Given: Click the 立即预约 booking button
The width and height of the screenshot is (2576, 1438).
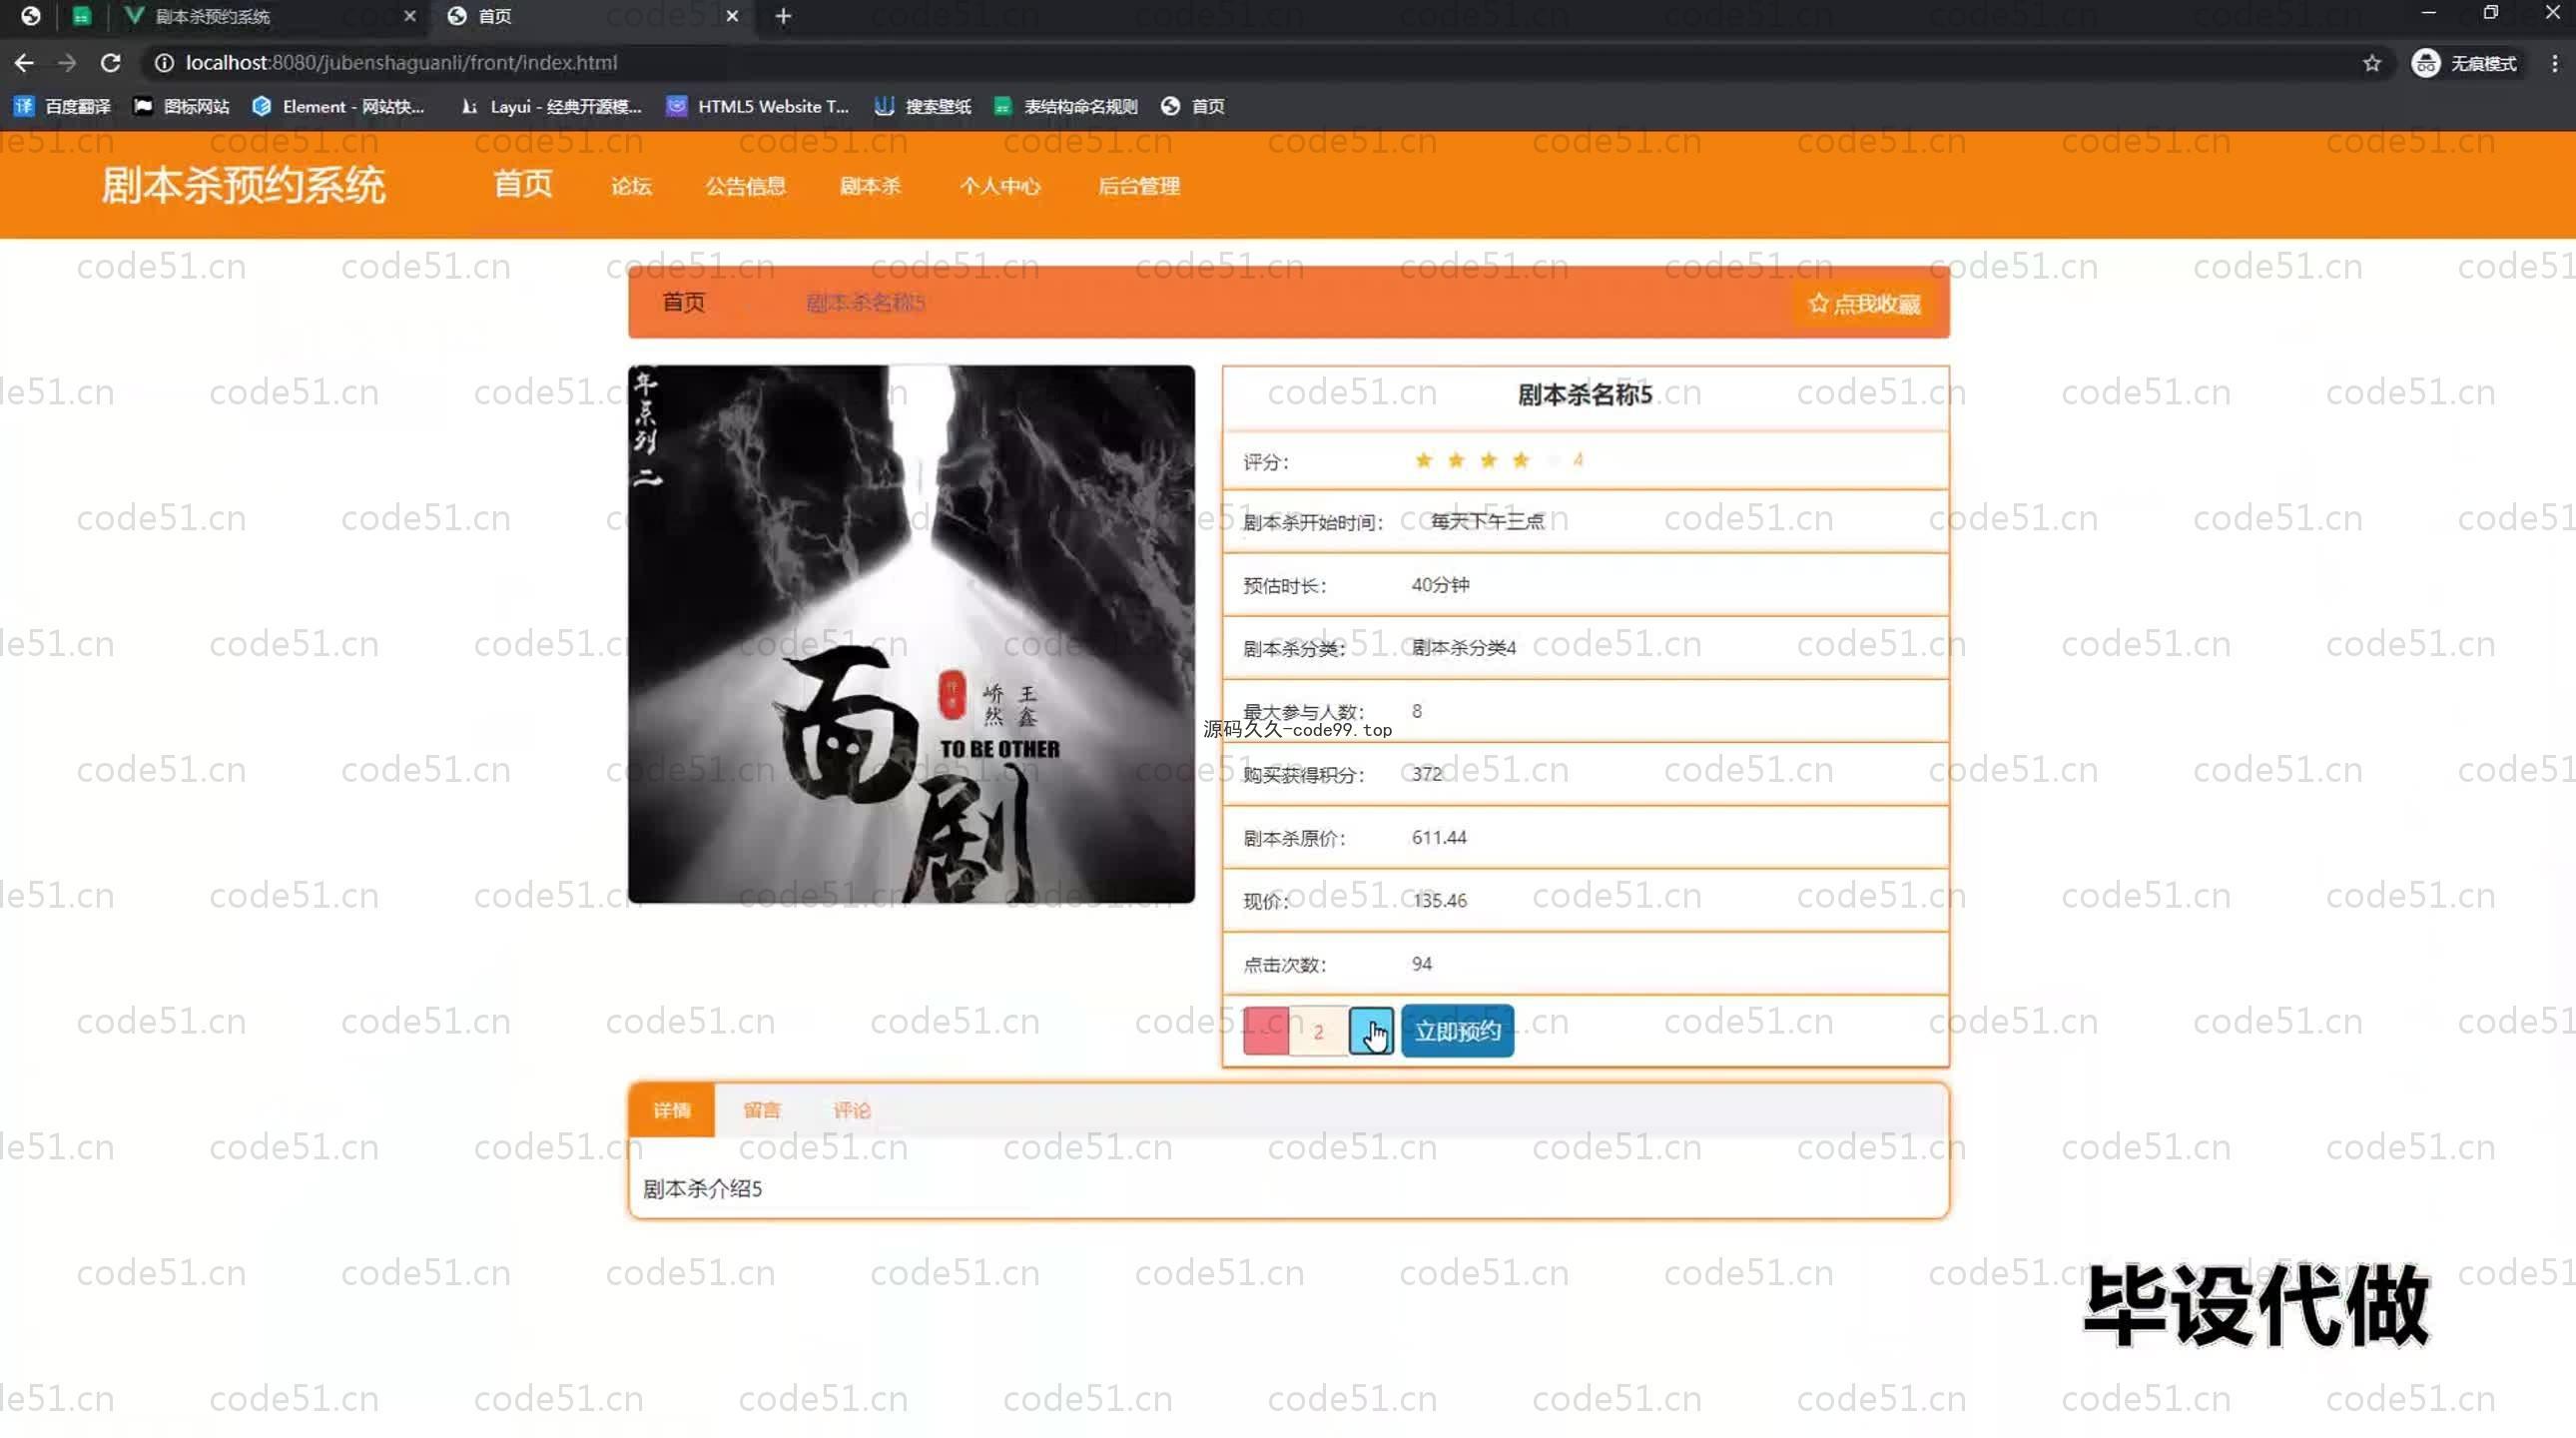Looking at the screenshot, I should coord(1457,1031).
